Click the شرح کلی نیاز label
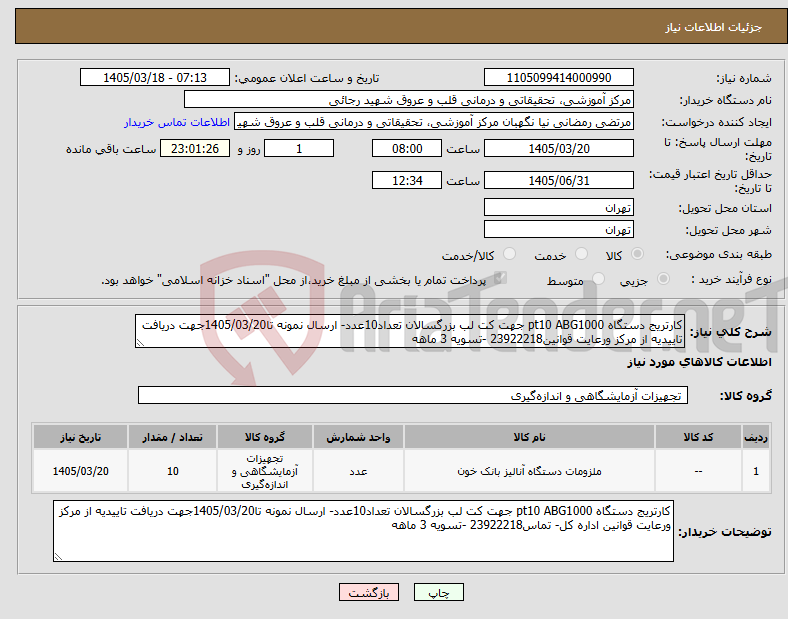 pyautogui.click(x=731, y=332)
